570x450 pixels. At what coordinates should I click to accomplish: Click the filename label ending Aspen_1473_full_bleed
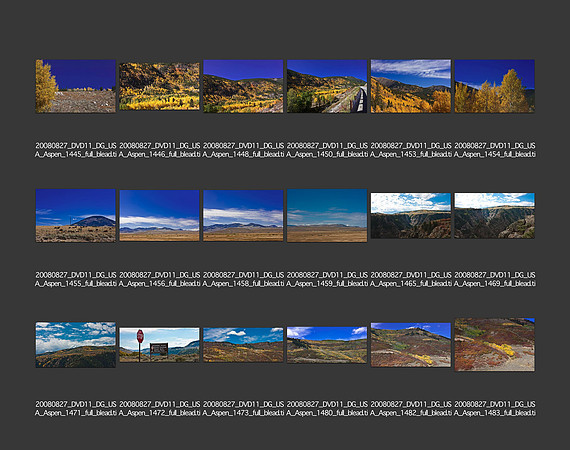tap(243, 408)
